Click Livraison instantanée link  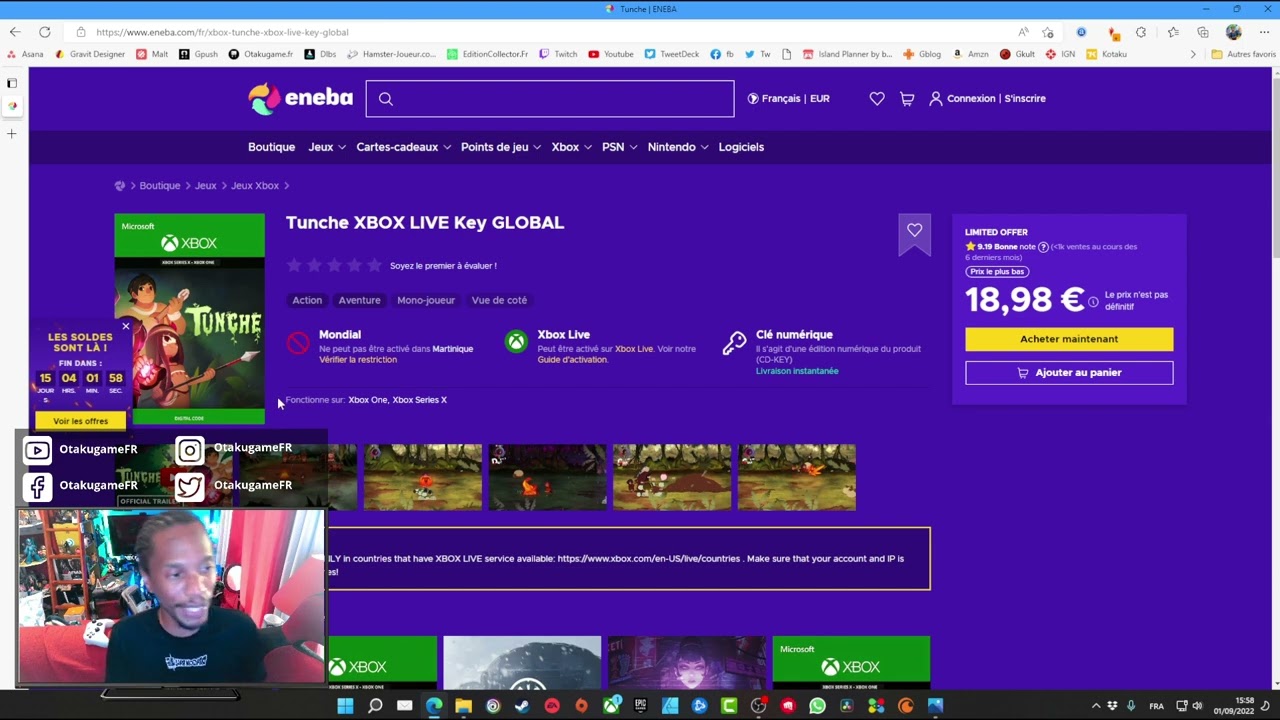coord(797,371)
